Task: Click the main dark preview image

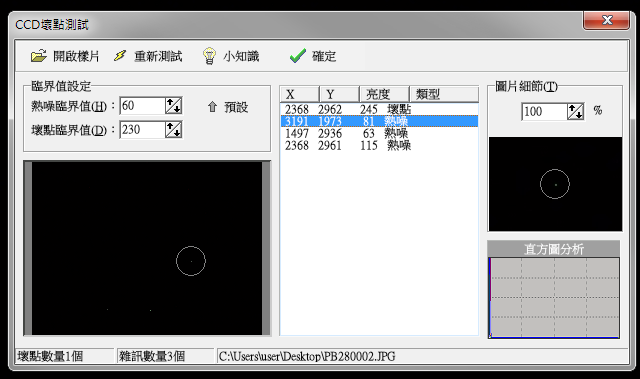Action: [x=147, y=248]
